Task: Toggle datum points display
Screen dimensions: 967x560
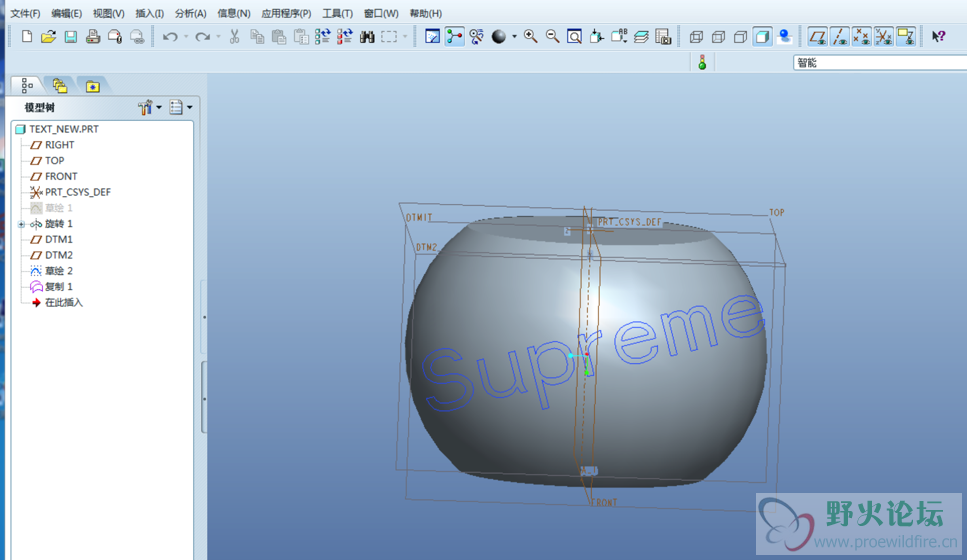Action: pos(862,37)
